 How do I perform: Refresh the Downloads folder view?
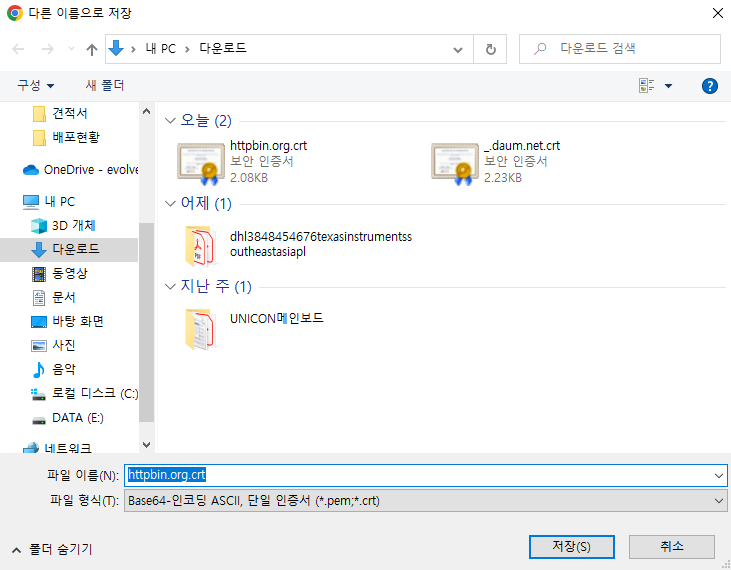[x=490, y=49]
